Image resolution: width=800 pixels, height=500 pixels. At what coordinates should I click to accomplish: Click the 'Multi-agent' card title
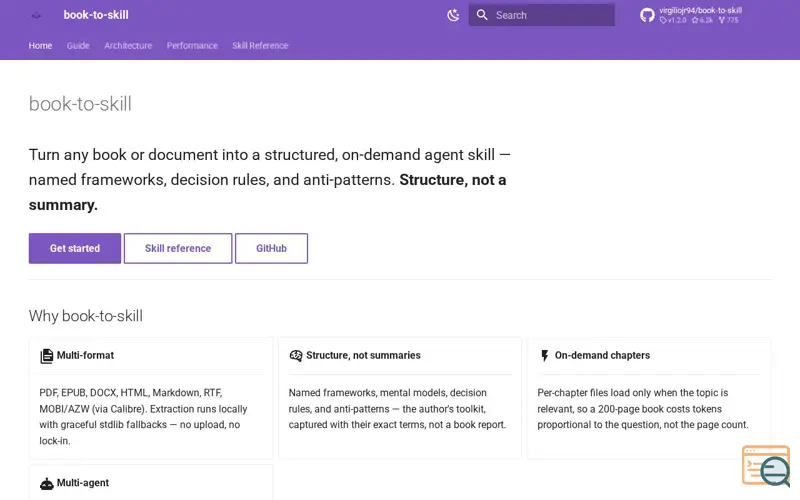pyautogui.click(x=83, y=483)
